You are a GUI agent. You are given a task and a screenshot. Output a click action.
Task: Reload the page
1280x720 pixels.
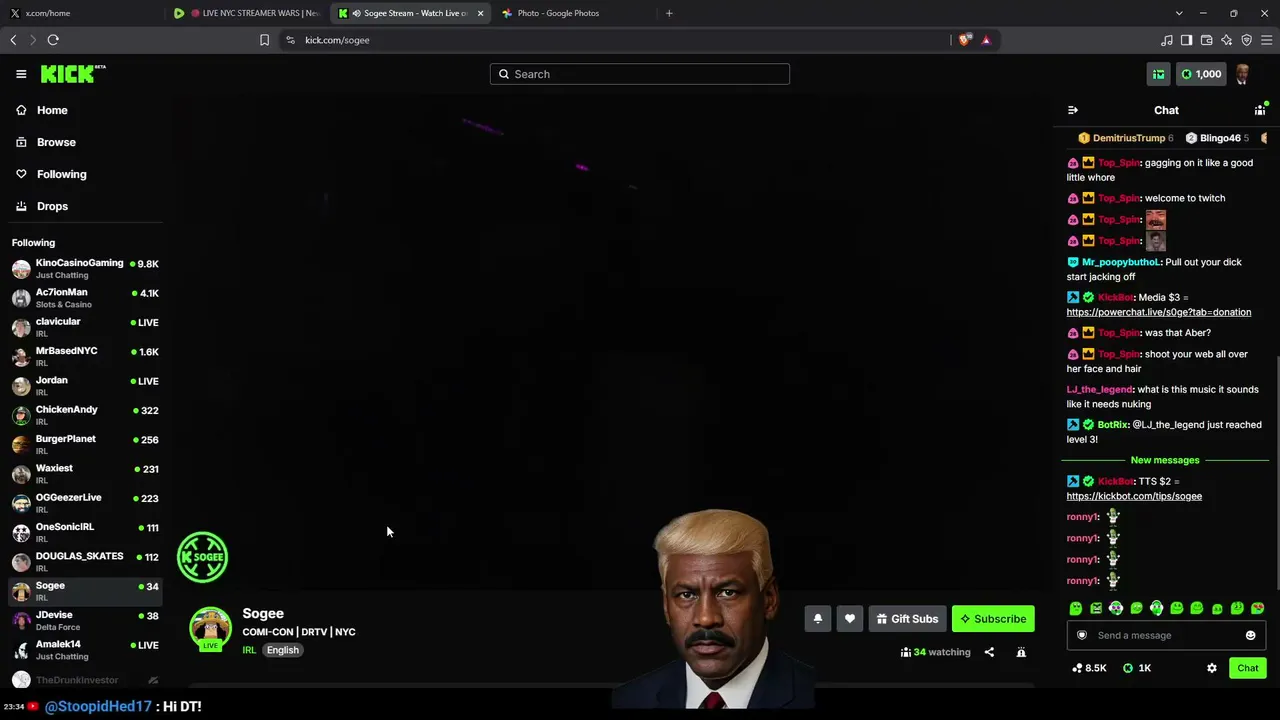(x=53, y=40)
